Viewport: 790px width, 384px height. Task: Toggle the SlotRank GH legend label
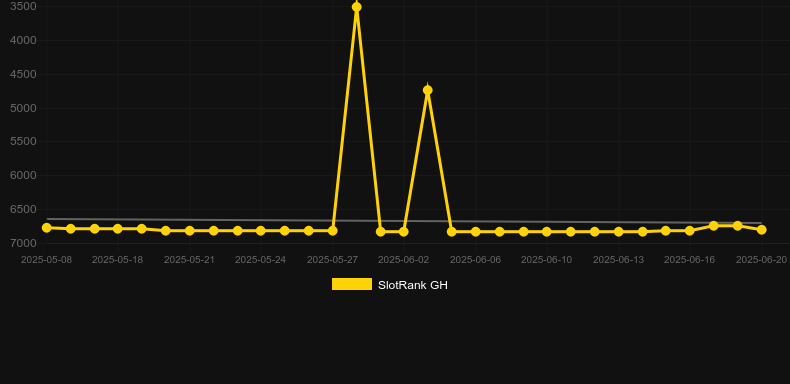[413, 285]
